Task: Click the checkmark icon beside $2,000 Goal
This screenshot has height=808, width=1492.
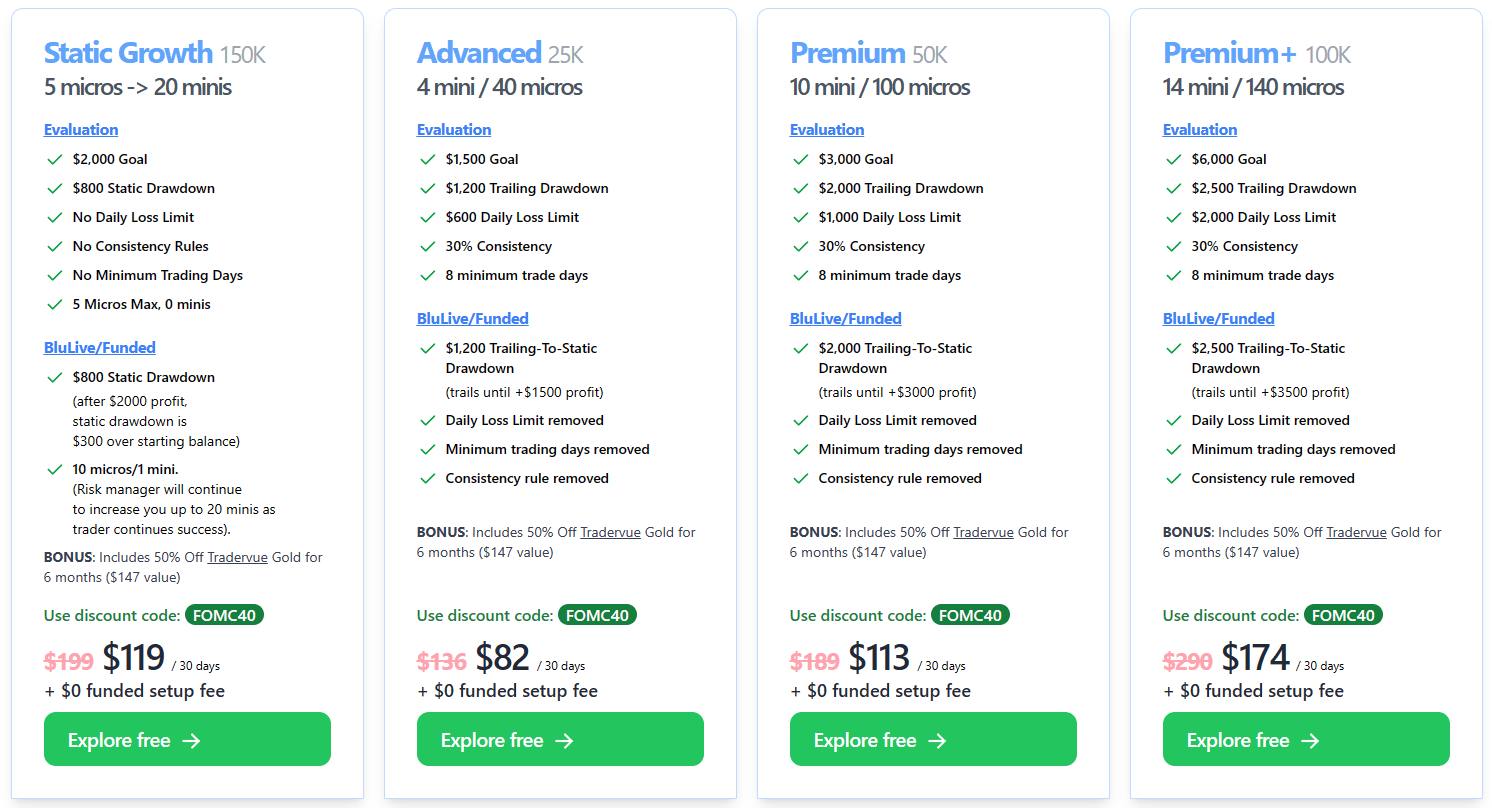Action: click(x=55, y=159)
